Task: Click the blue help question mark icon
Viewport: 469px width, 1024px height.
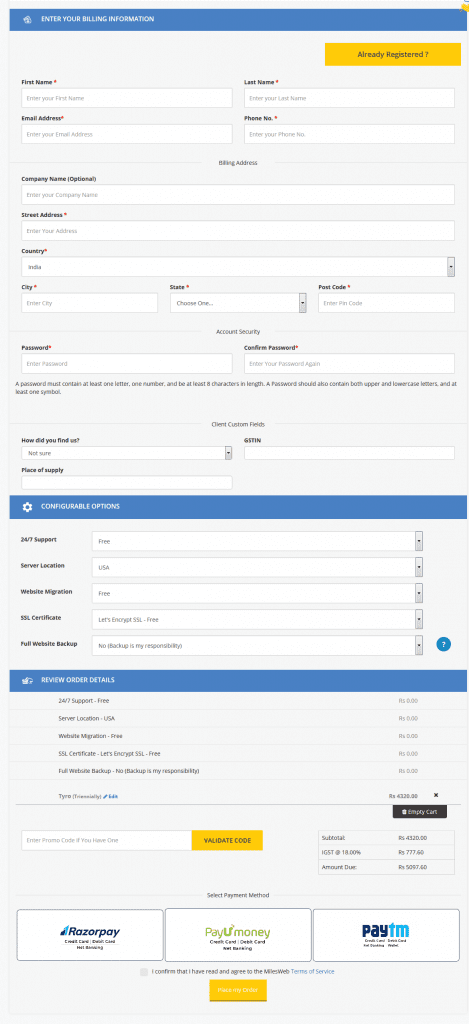Action: coord(444,645)
